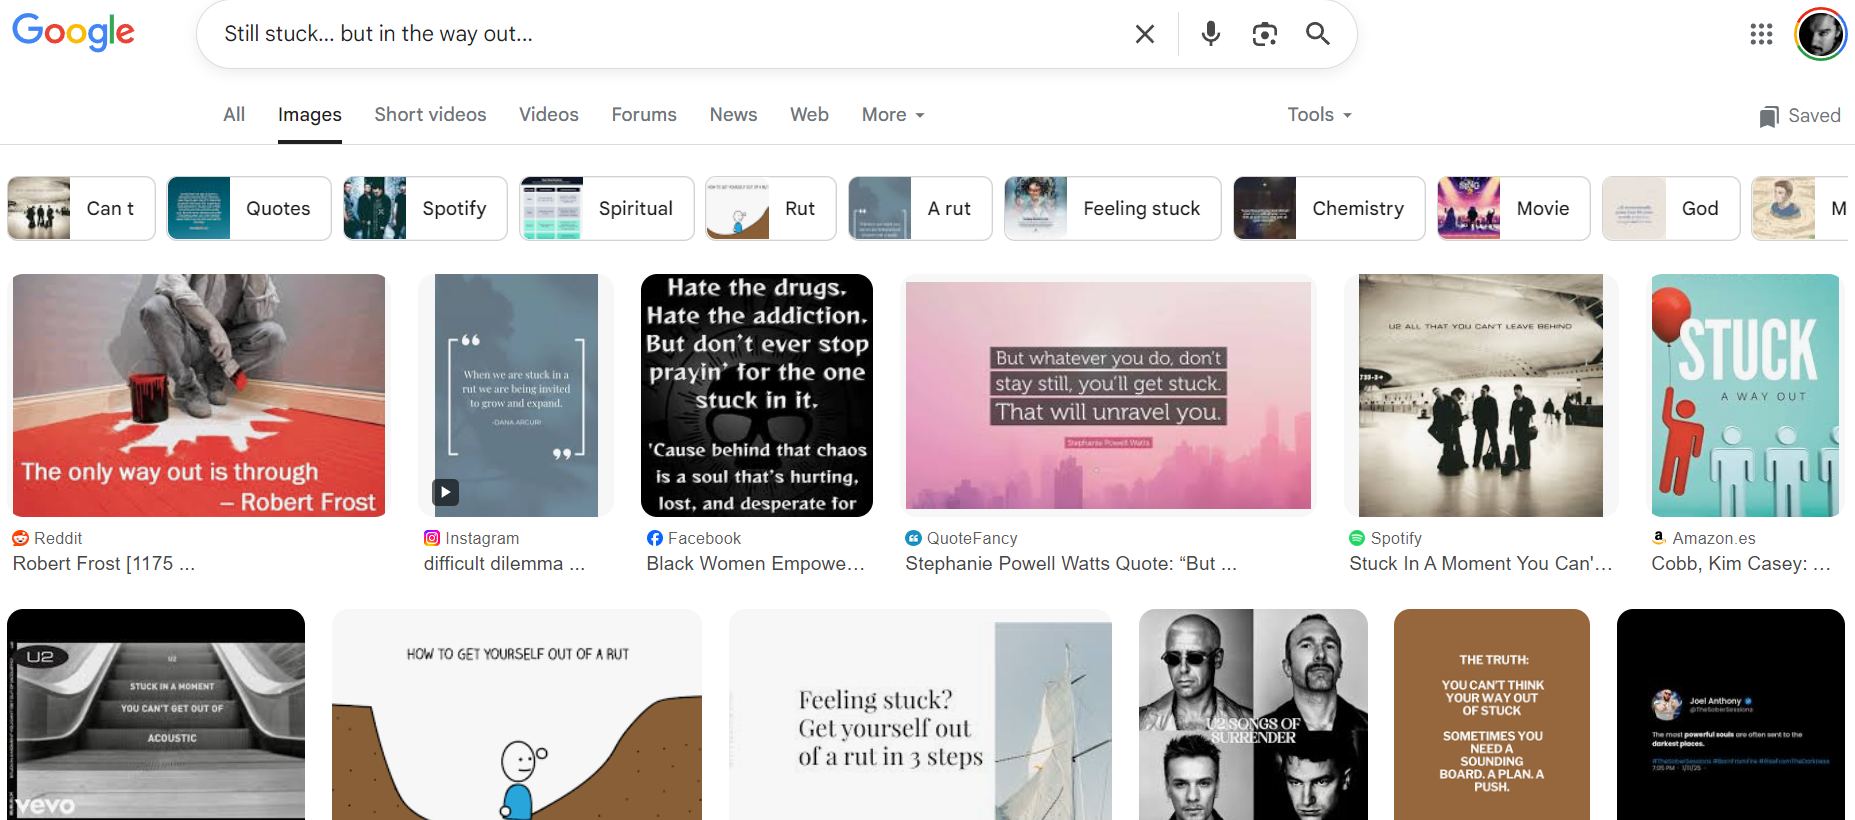Play the Instagram video result
This screenshot has width=1855, height=820.
445,492
